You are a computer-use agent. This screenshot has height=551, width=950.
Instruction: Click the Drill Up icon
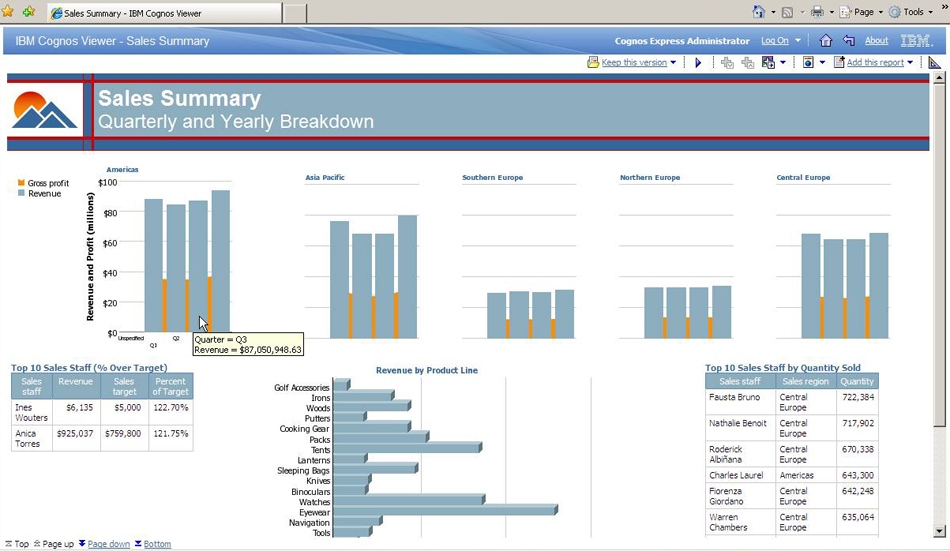click(748, 62)
